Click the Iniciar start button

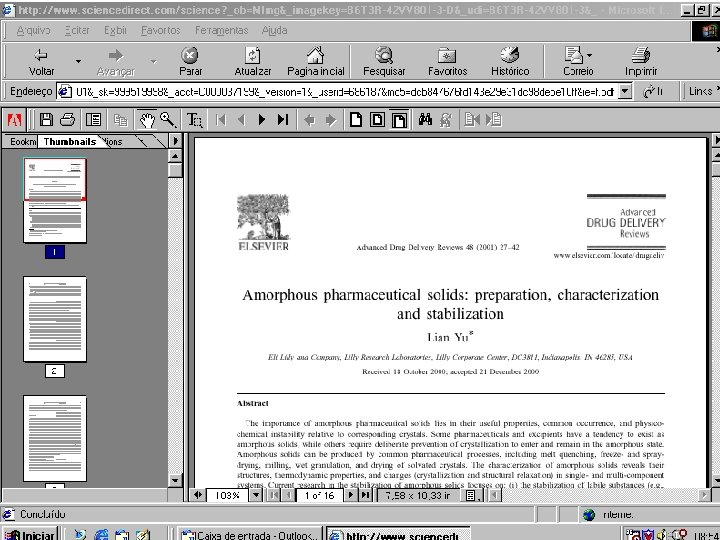click(30, 535)
